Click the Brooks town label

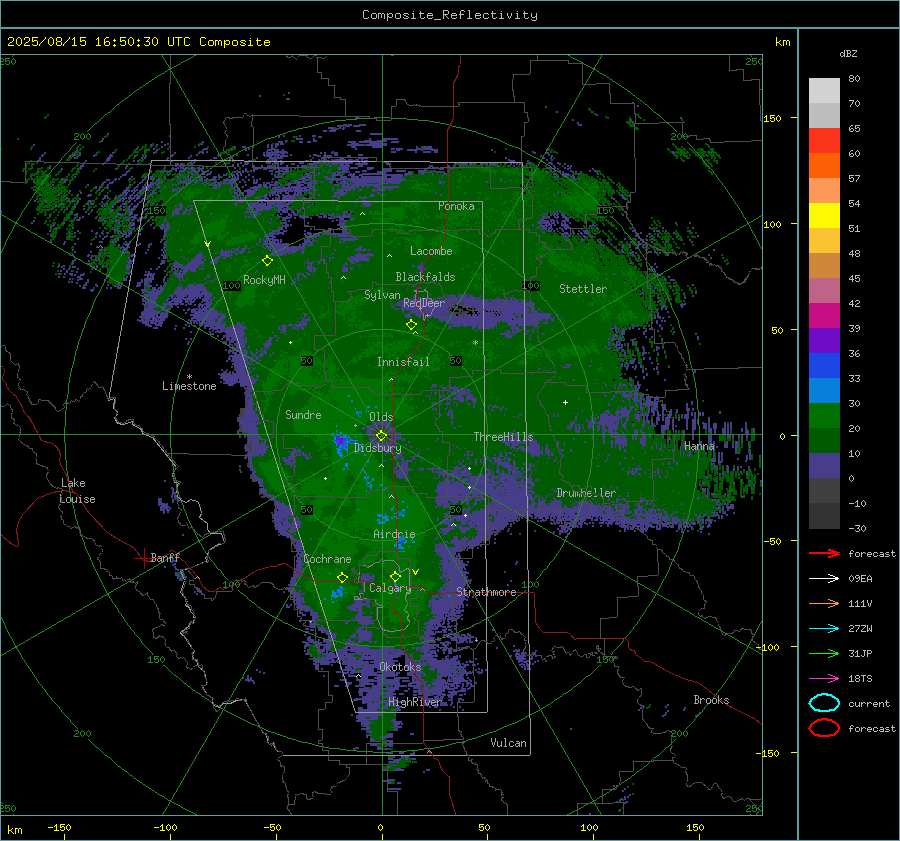coord(711,700)
